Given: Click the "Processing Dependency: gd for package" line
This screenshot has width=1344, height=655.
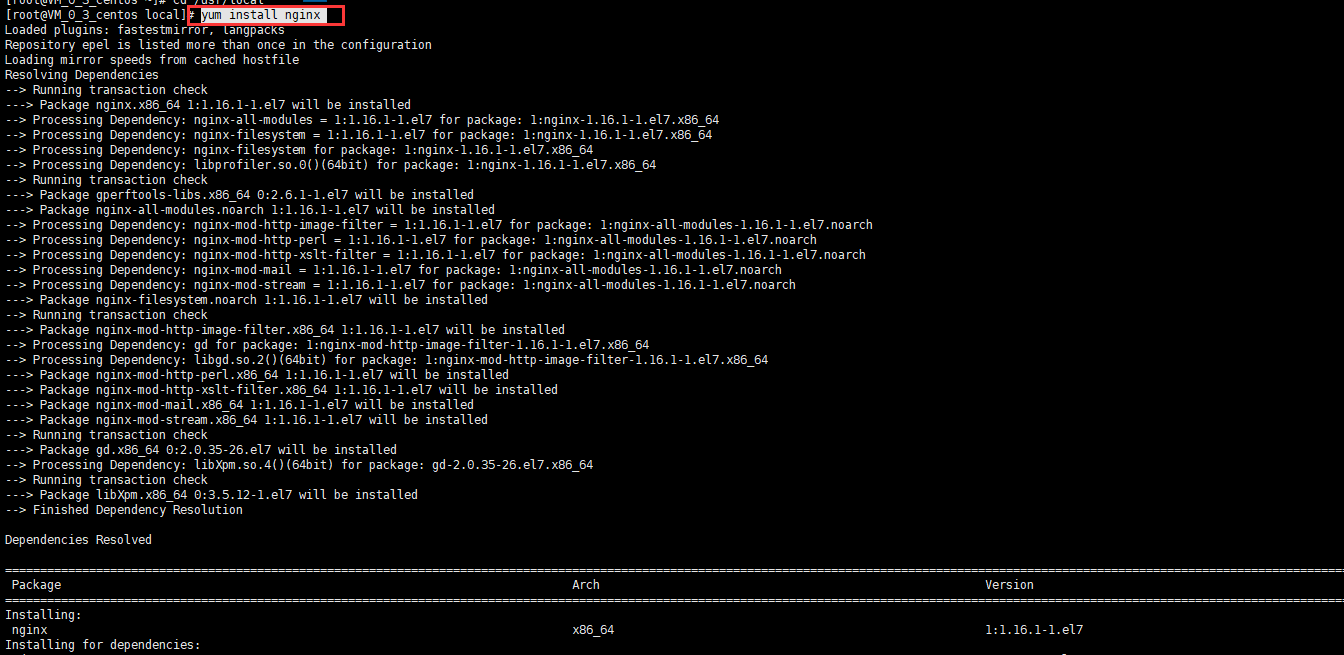Looking at the screenshot, I should click(327, 345).
